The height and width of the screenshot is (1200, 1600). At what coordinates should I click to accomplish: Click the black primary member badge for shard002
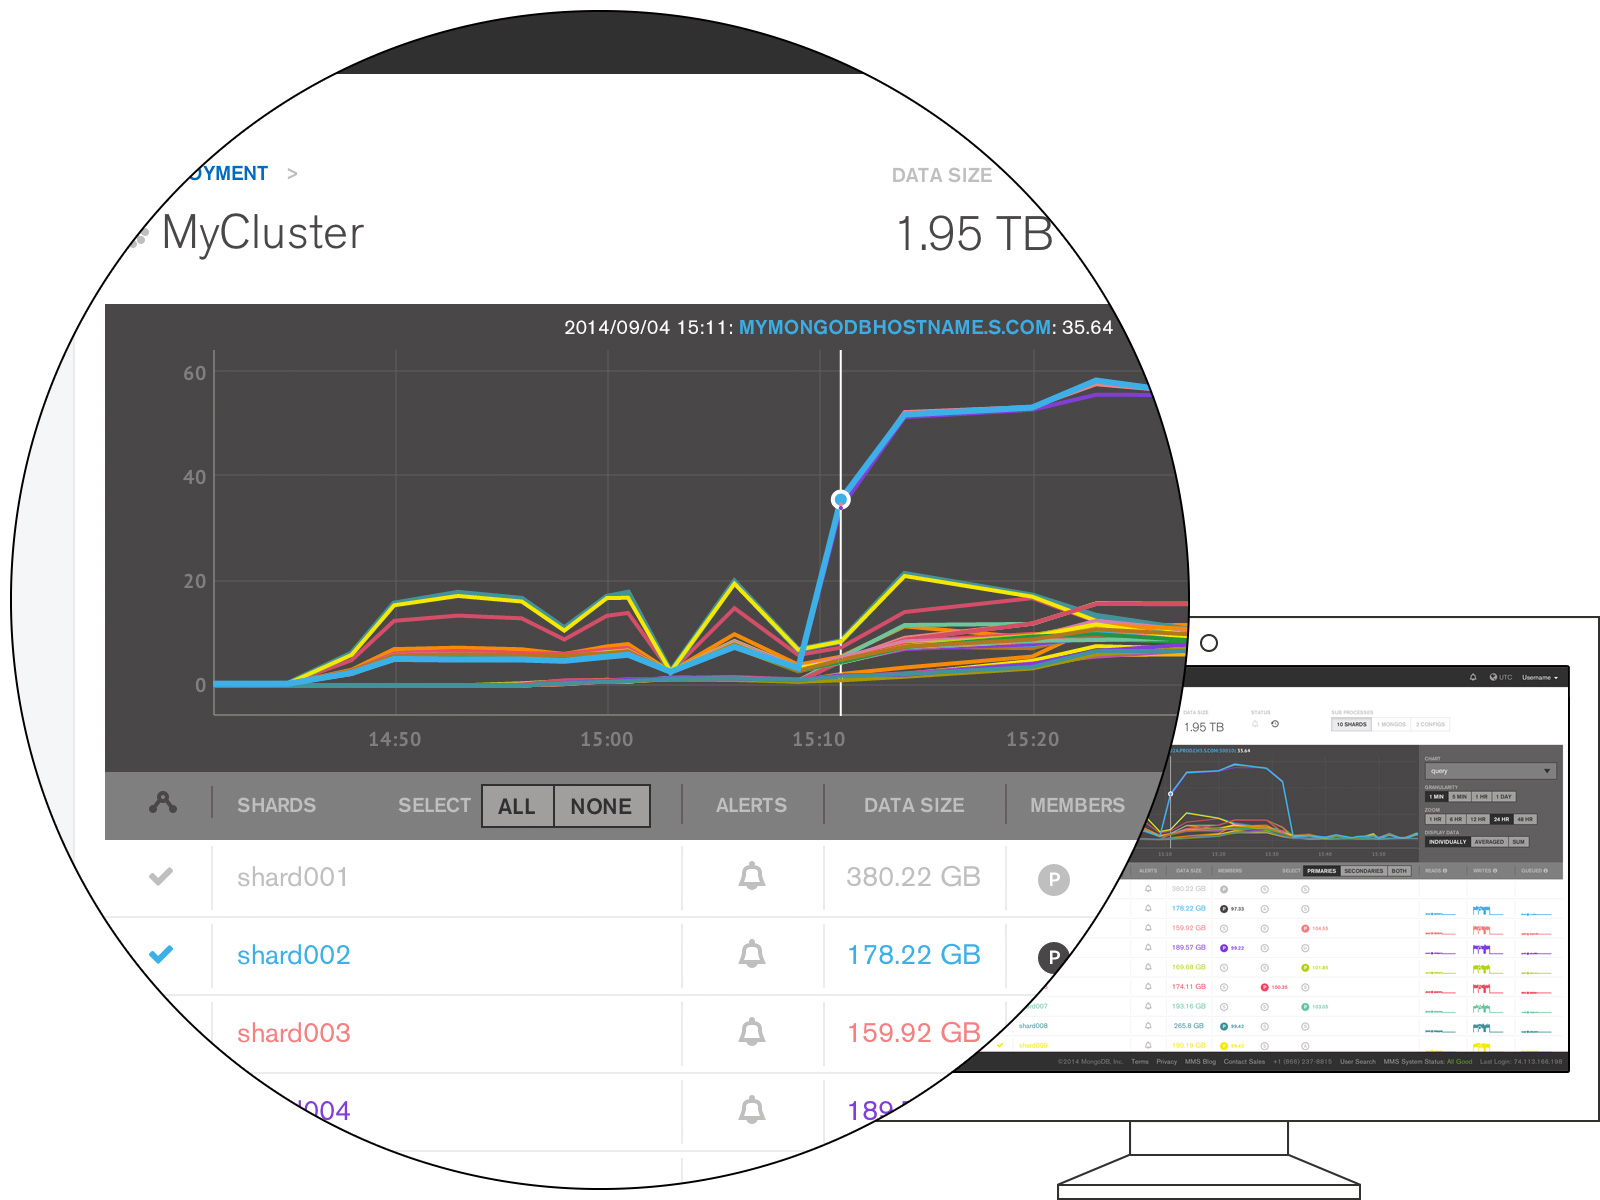(1053, 958)
